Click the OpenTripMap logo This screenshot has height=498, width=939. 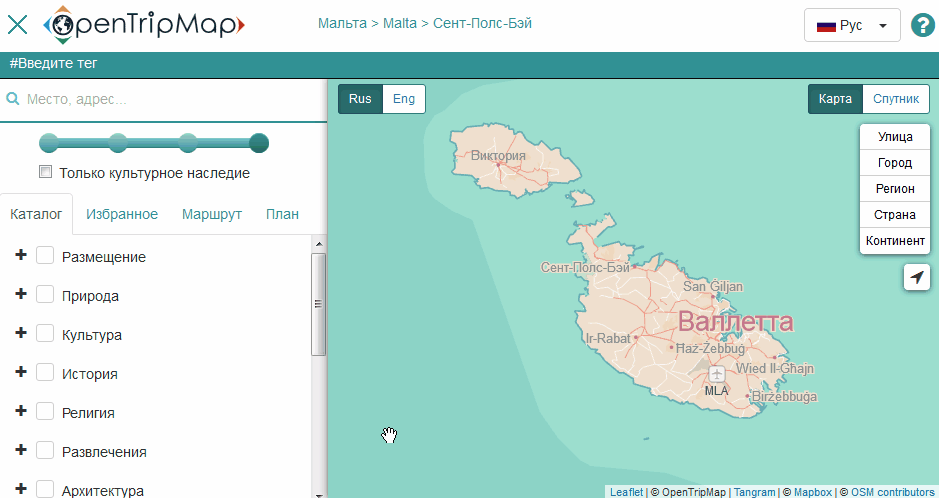pos(144,24)
